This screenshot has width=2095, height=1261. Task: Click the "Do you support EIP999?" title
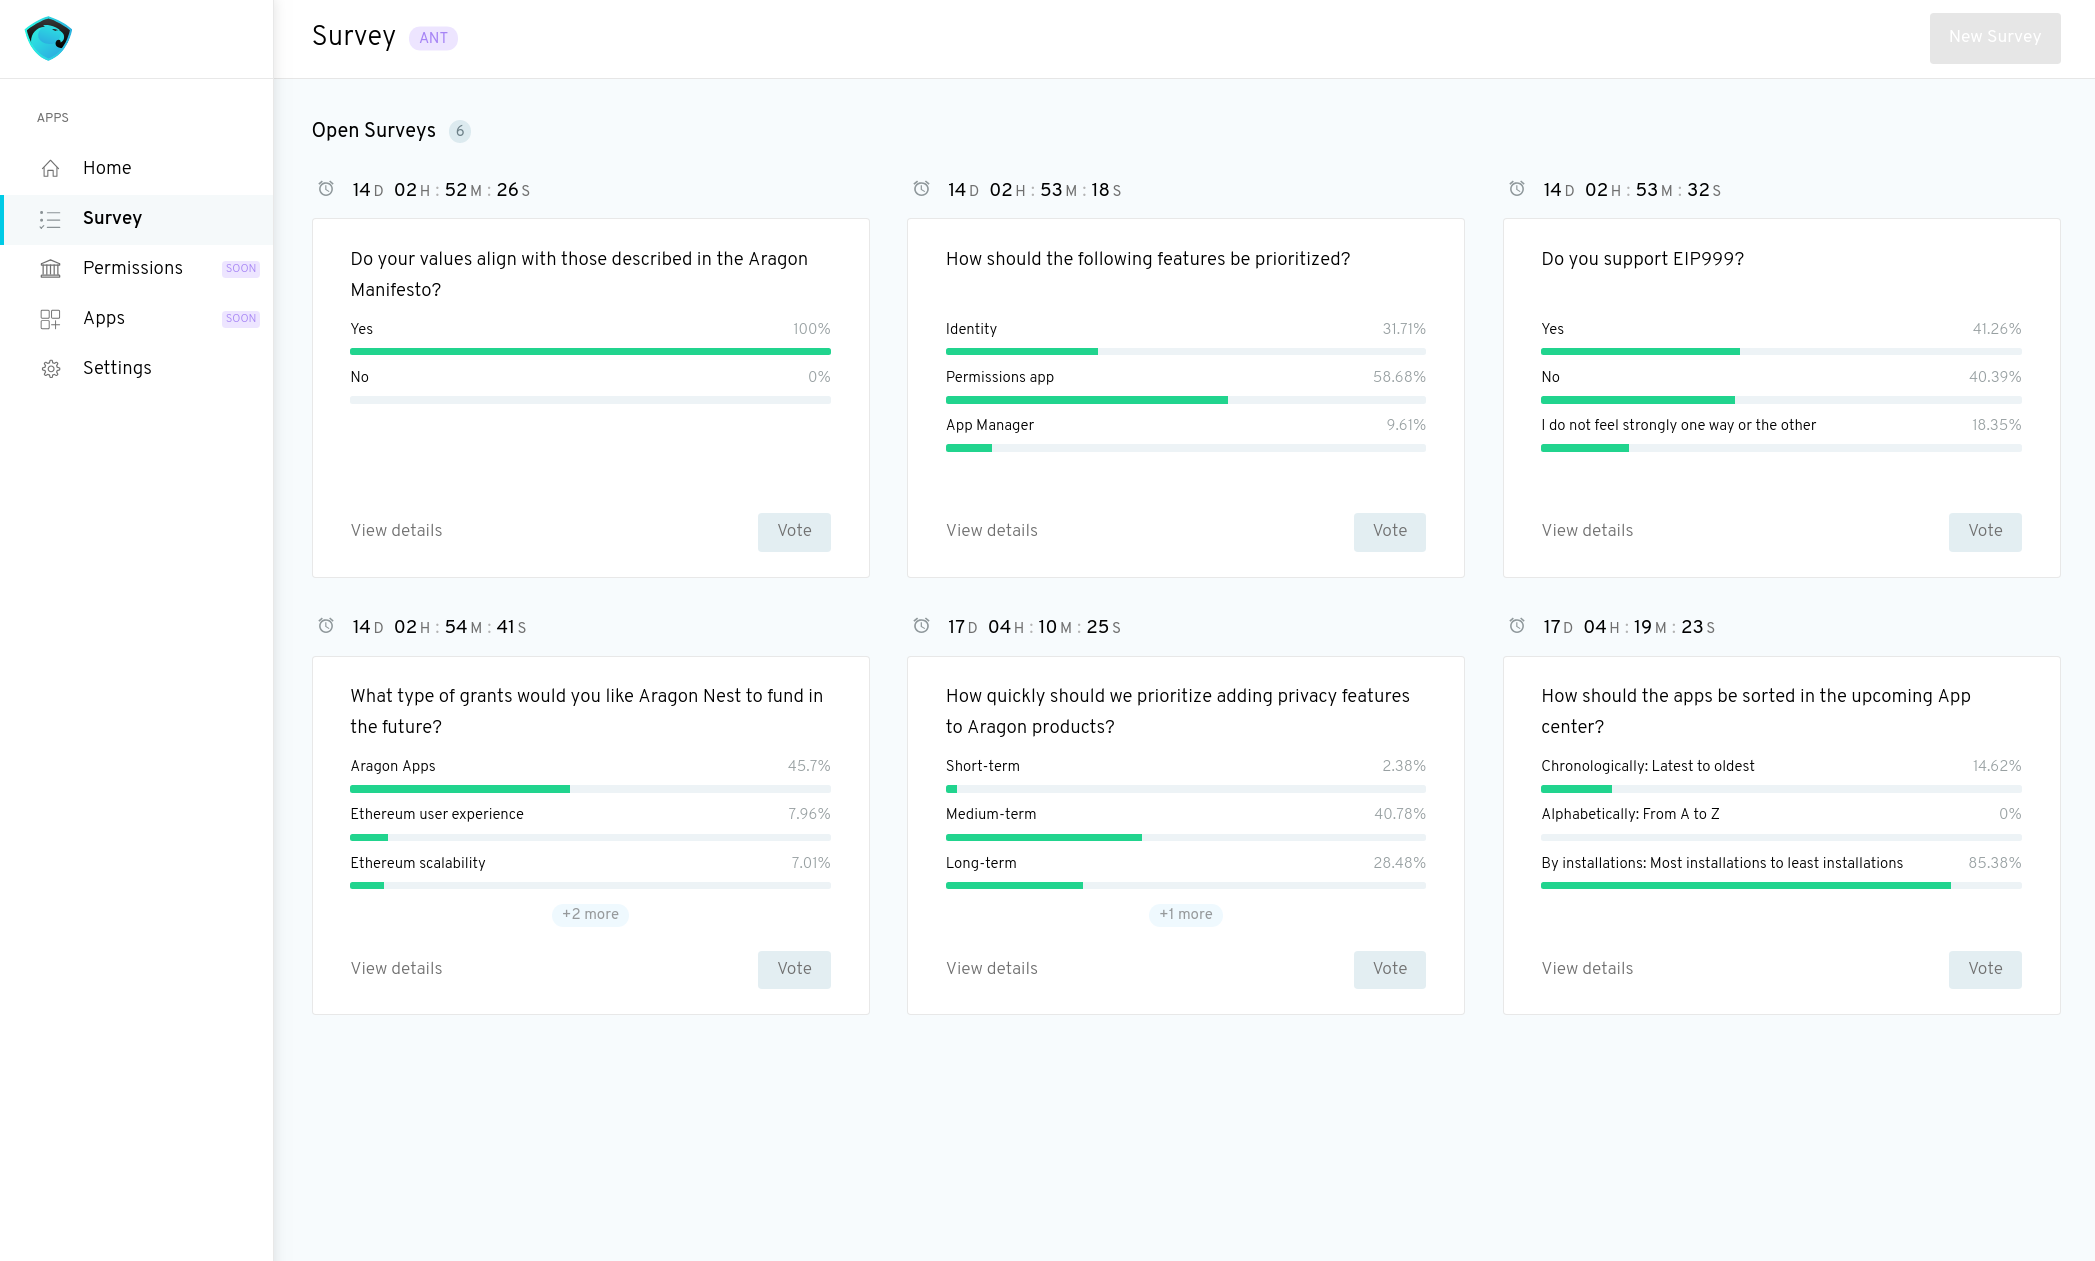pyautogui.click(x=1642, y=260)
